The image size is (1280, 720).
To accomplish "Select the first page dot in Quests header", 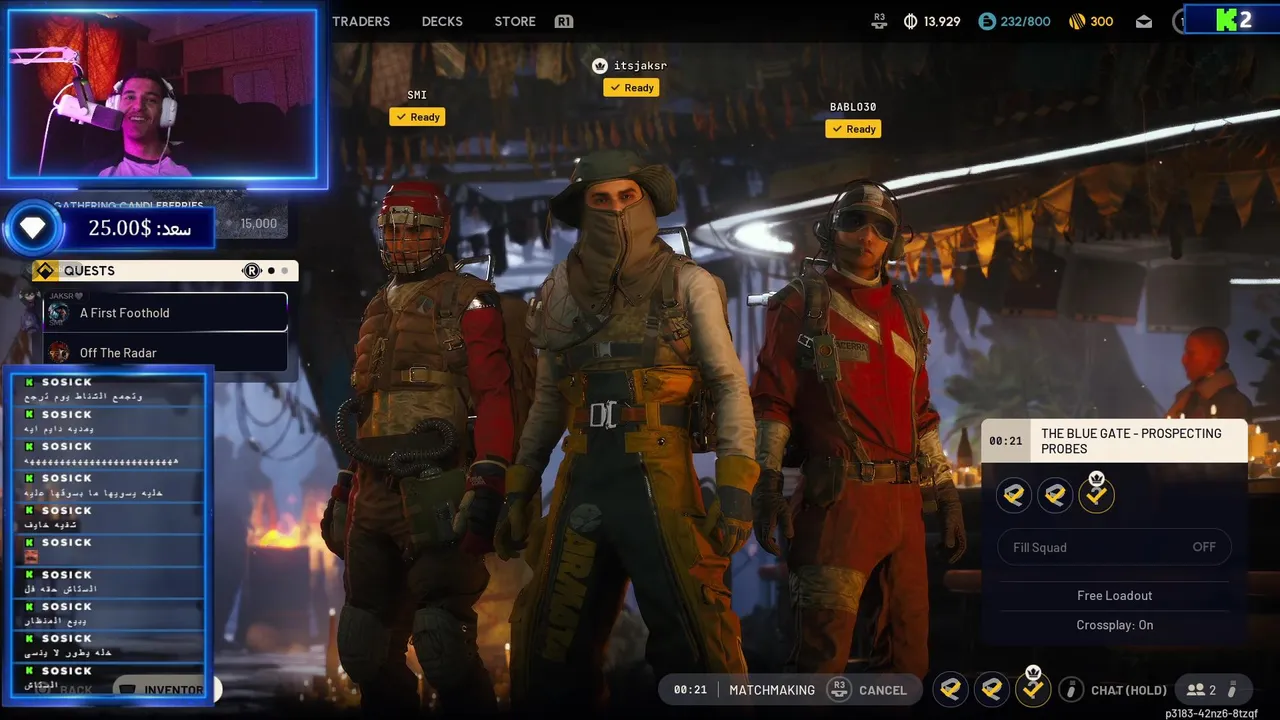I will point(270,270).
